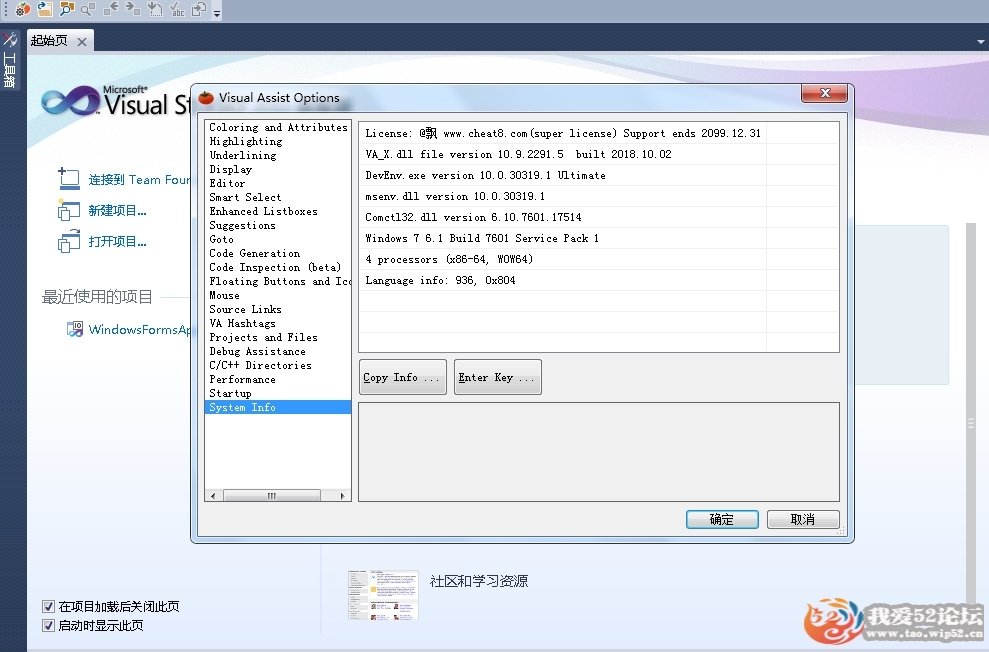Click the abc spell check toolbar icon
989x652 pixels.
point(177,9)
